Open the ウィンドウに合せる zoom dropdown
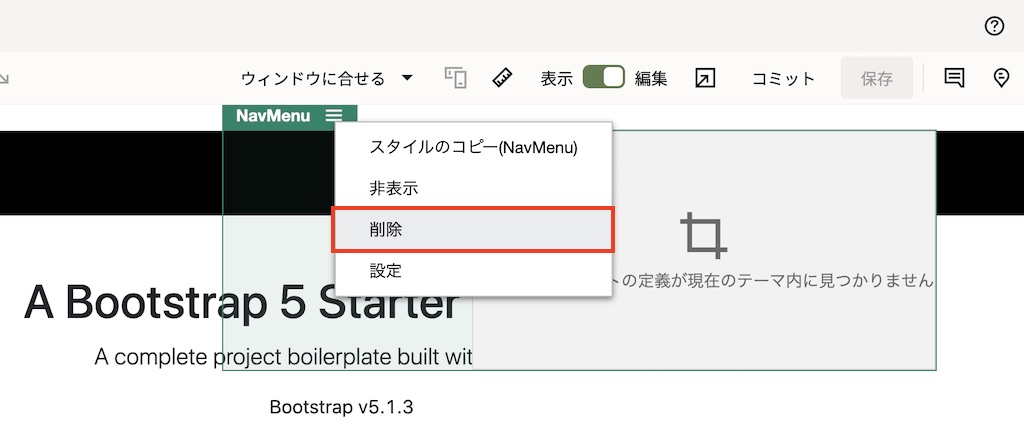The height and width of the screenshot is (430, 1024). point(313,78)
